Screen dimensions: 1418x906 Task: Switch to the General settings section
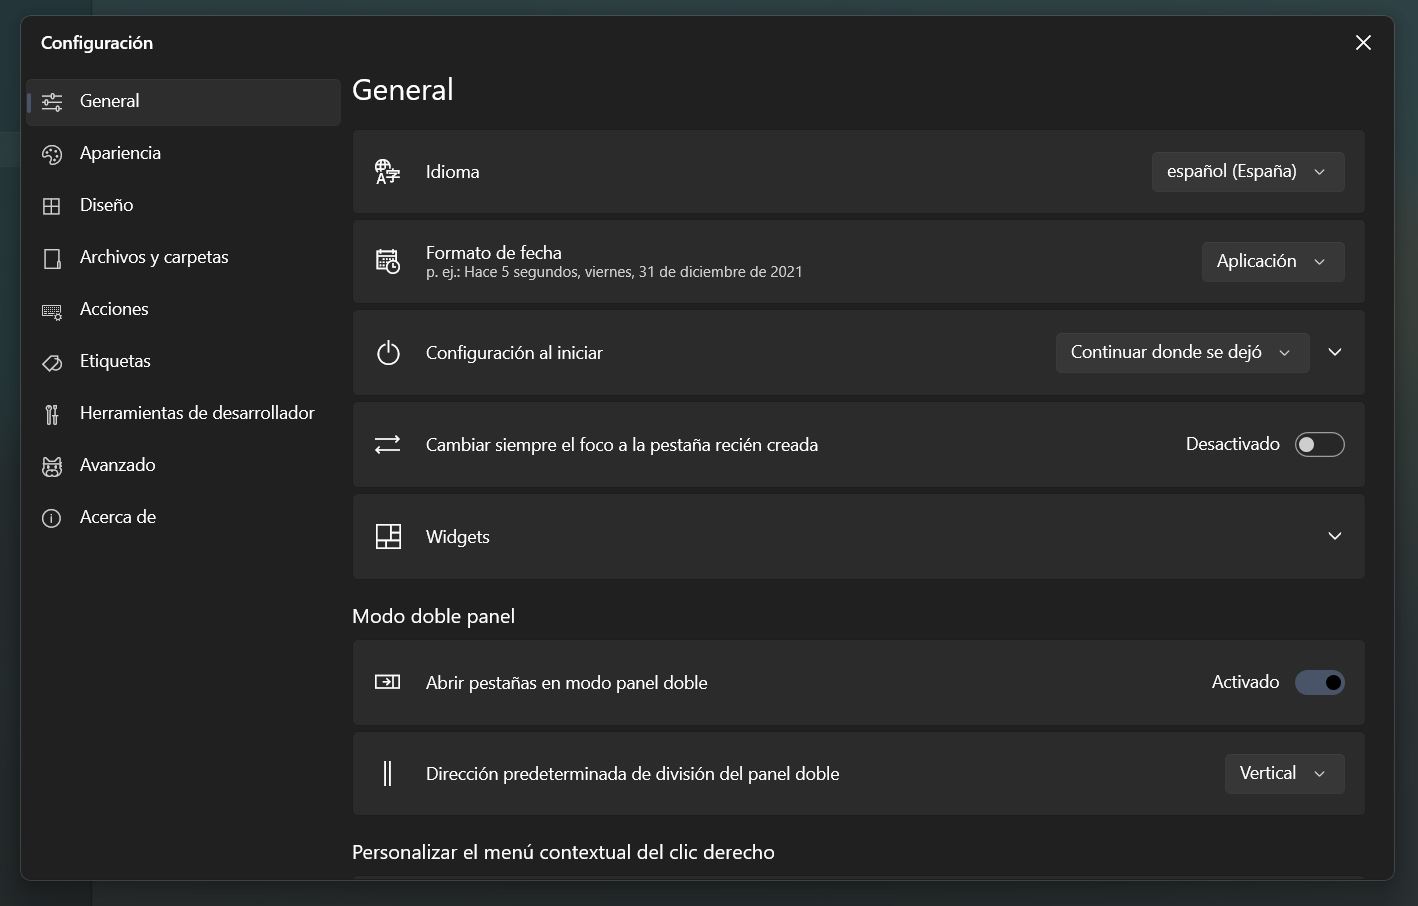(x=109, y=101)
